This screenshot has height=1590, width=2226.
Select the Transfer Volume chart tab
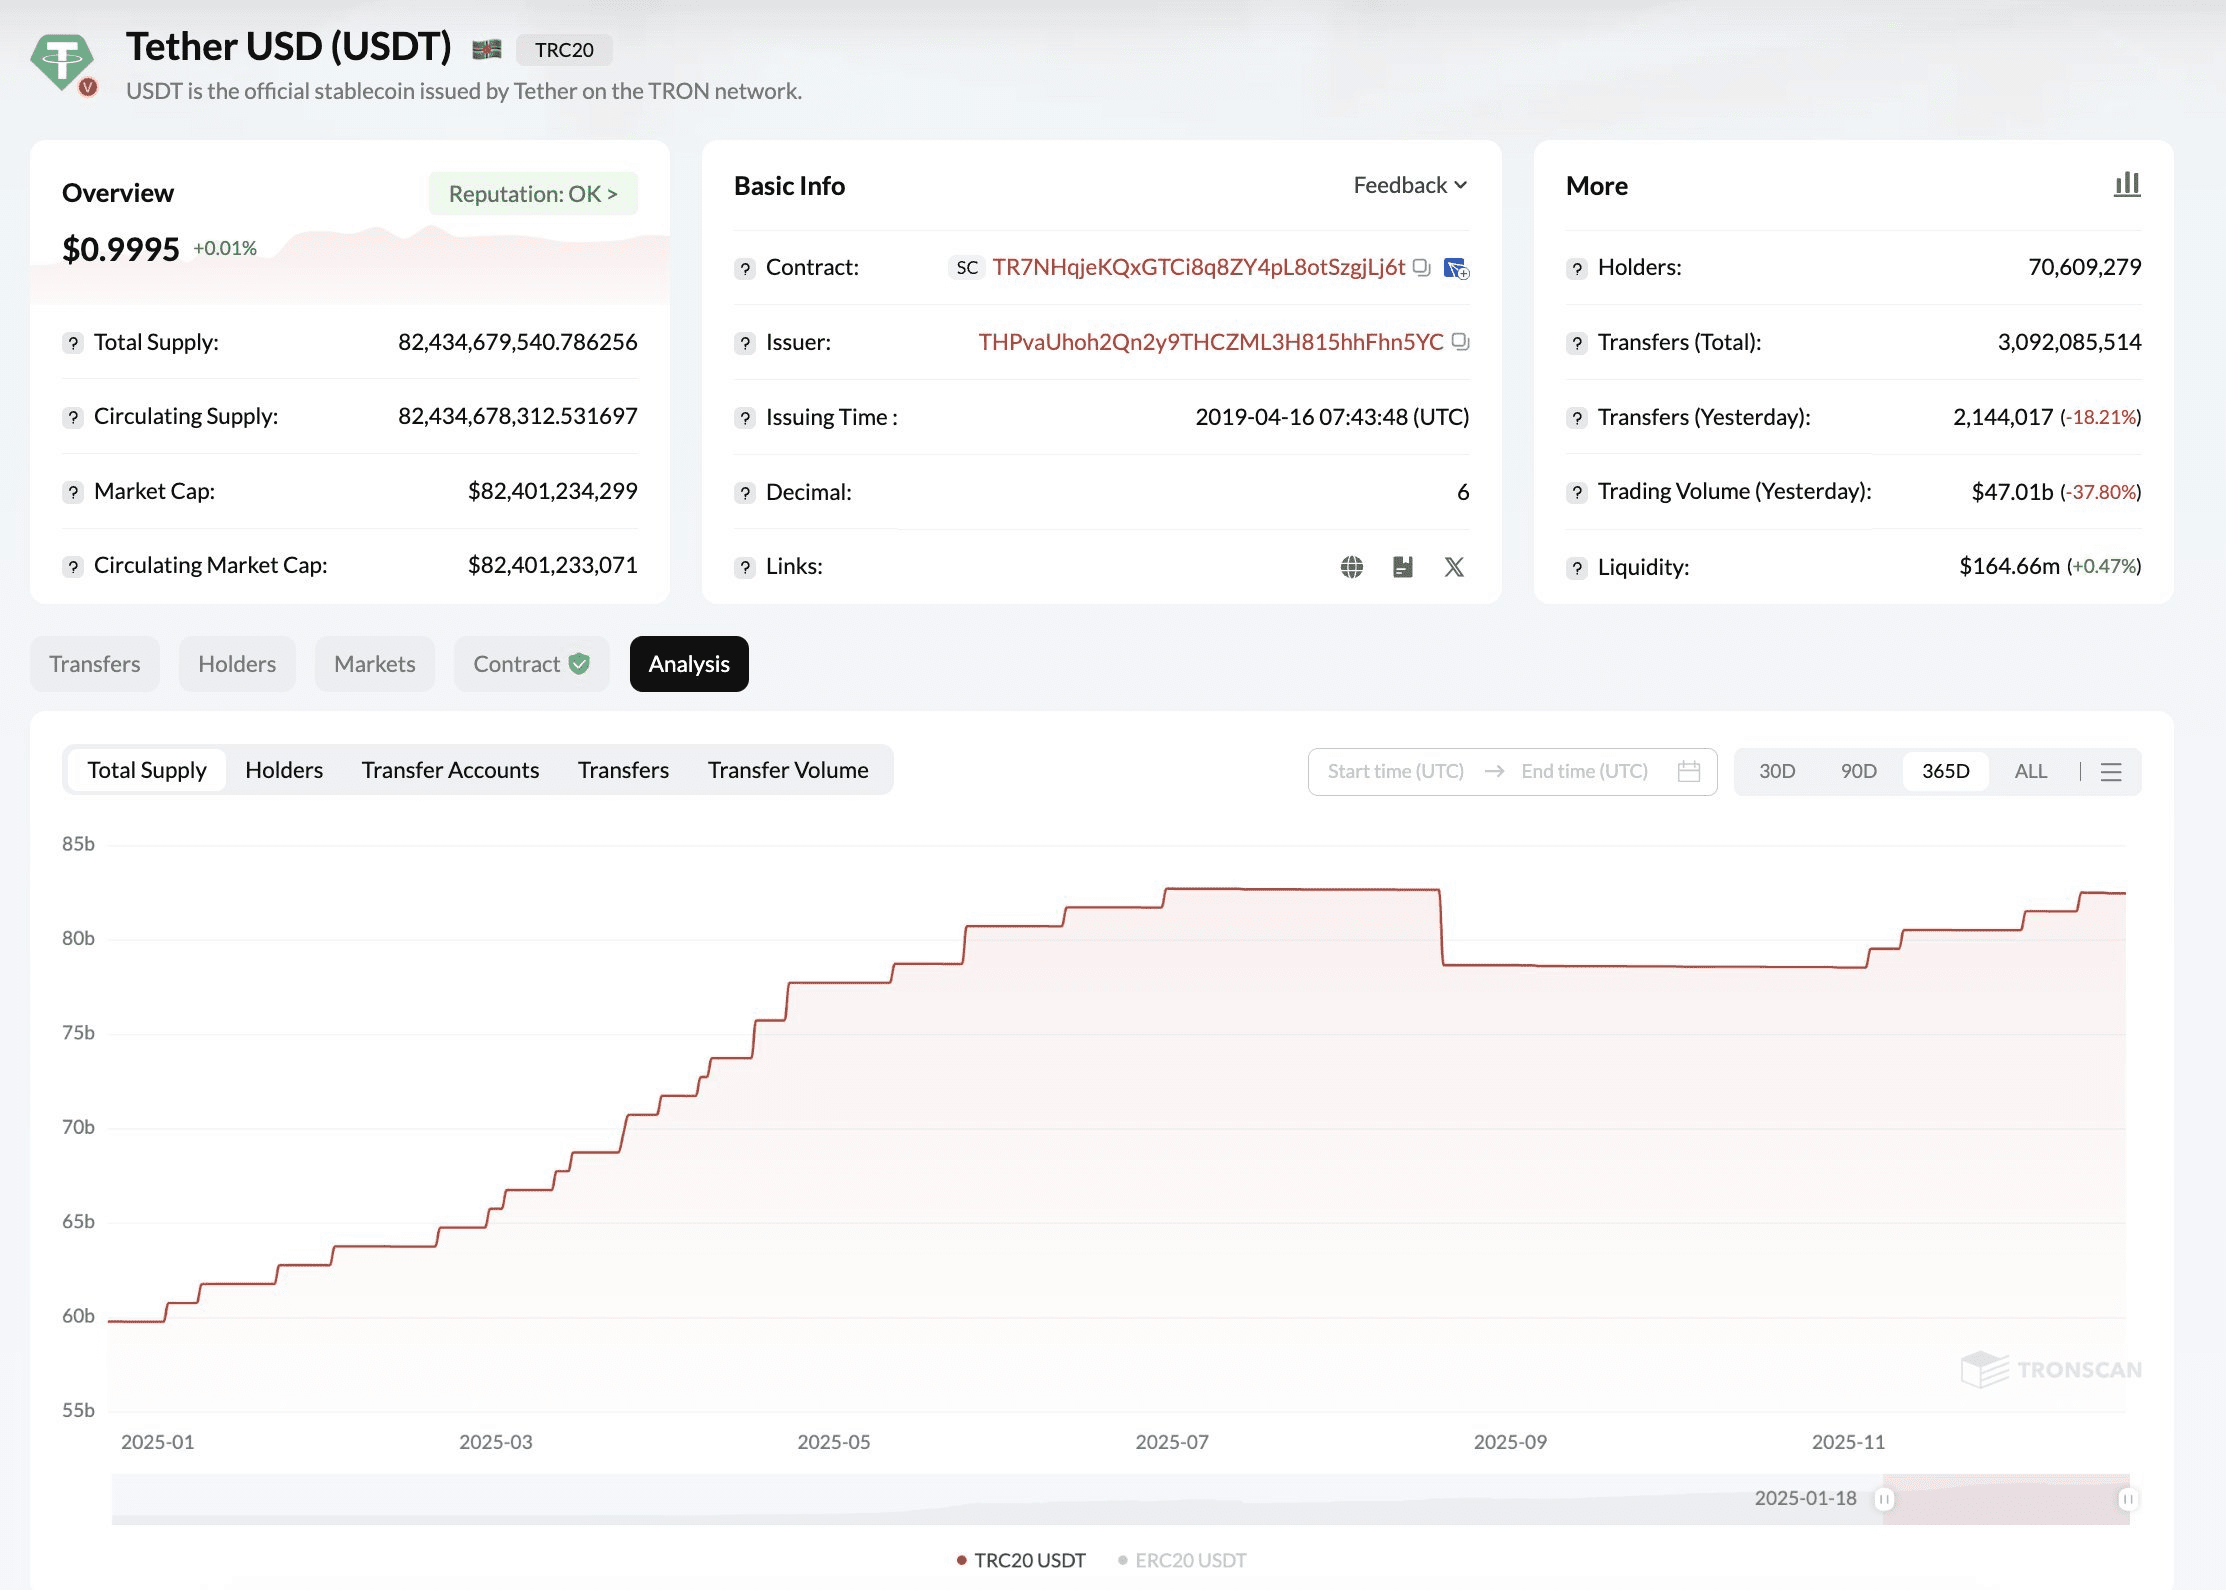coord(788,770)
